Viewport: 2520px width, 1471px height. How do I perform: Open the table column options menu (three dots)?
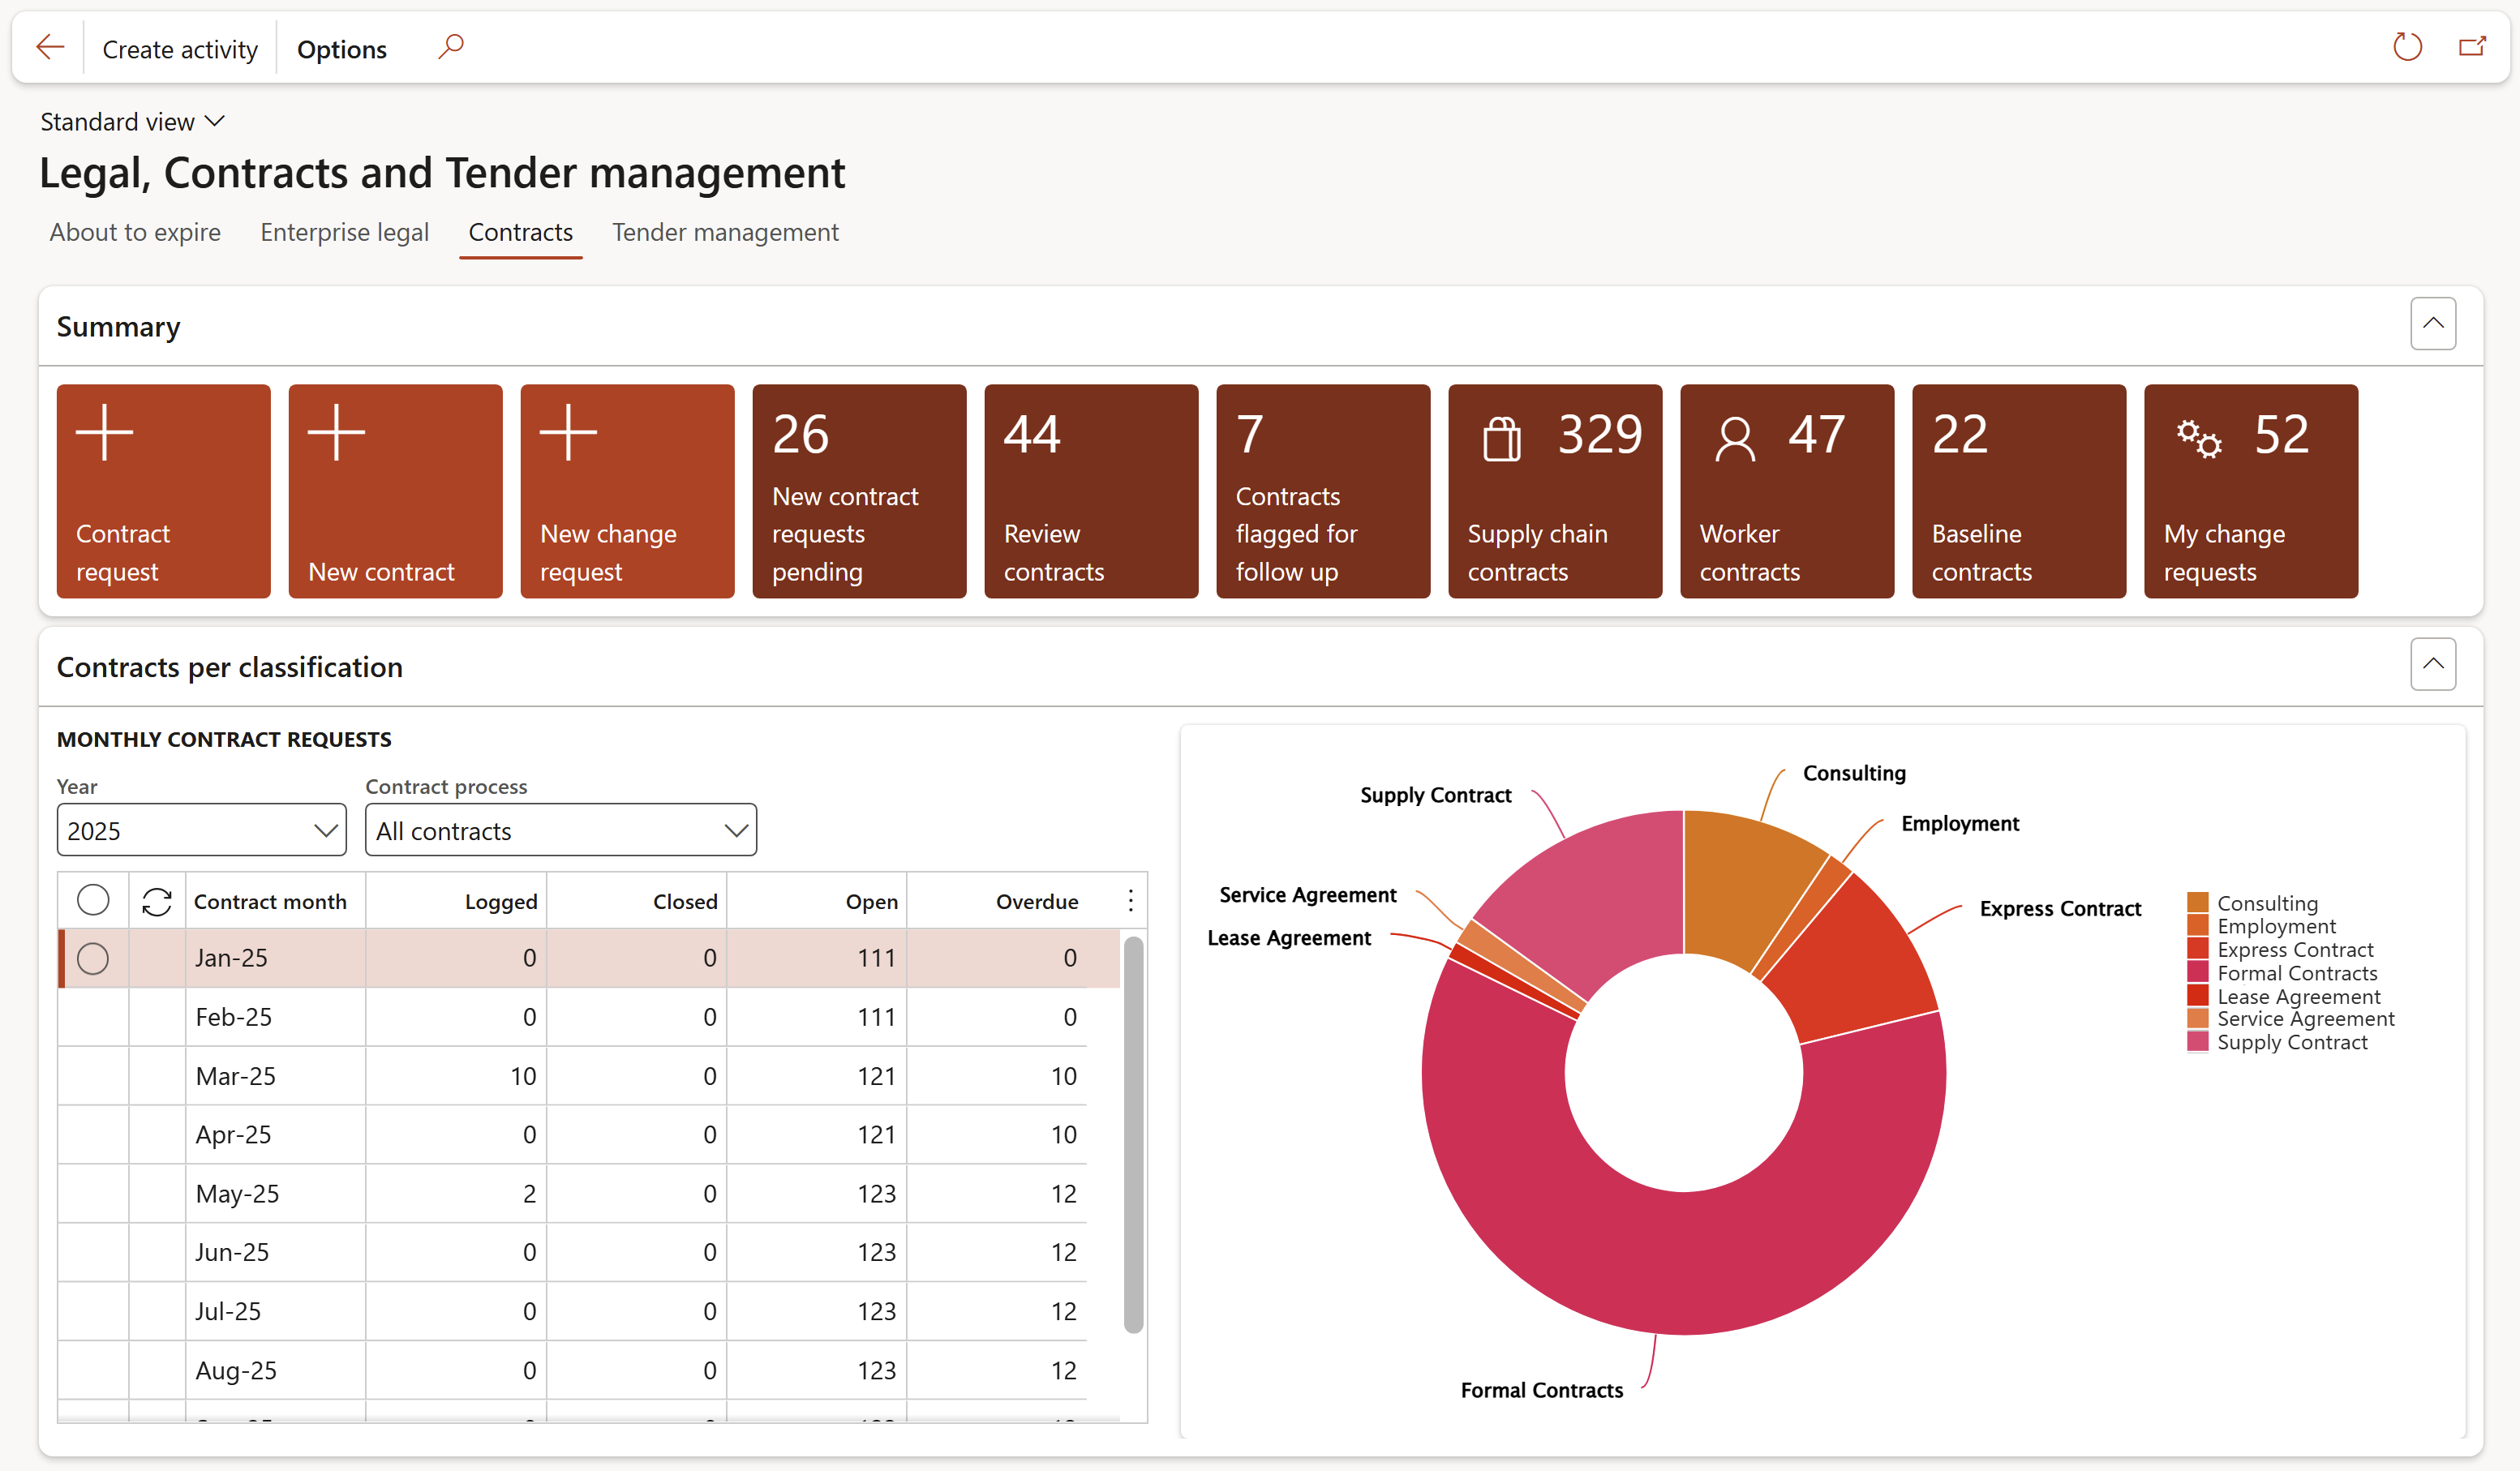tap(1130, 901)
